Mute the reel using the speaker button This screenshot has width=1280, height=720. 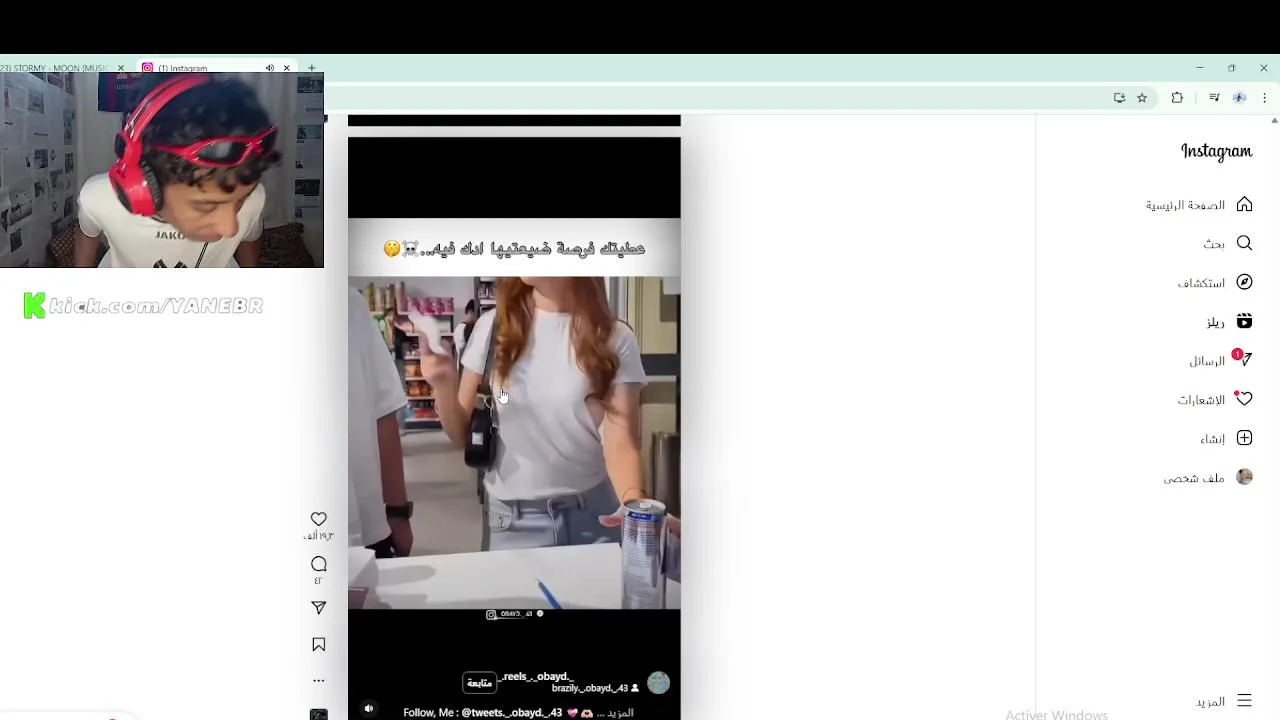[x=368, y=708]
